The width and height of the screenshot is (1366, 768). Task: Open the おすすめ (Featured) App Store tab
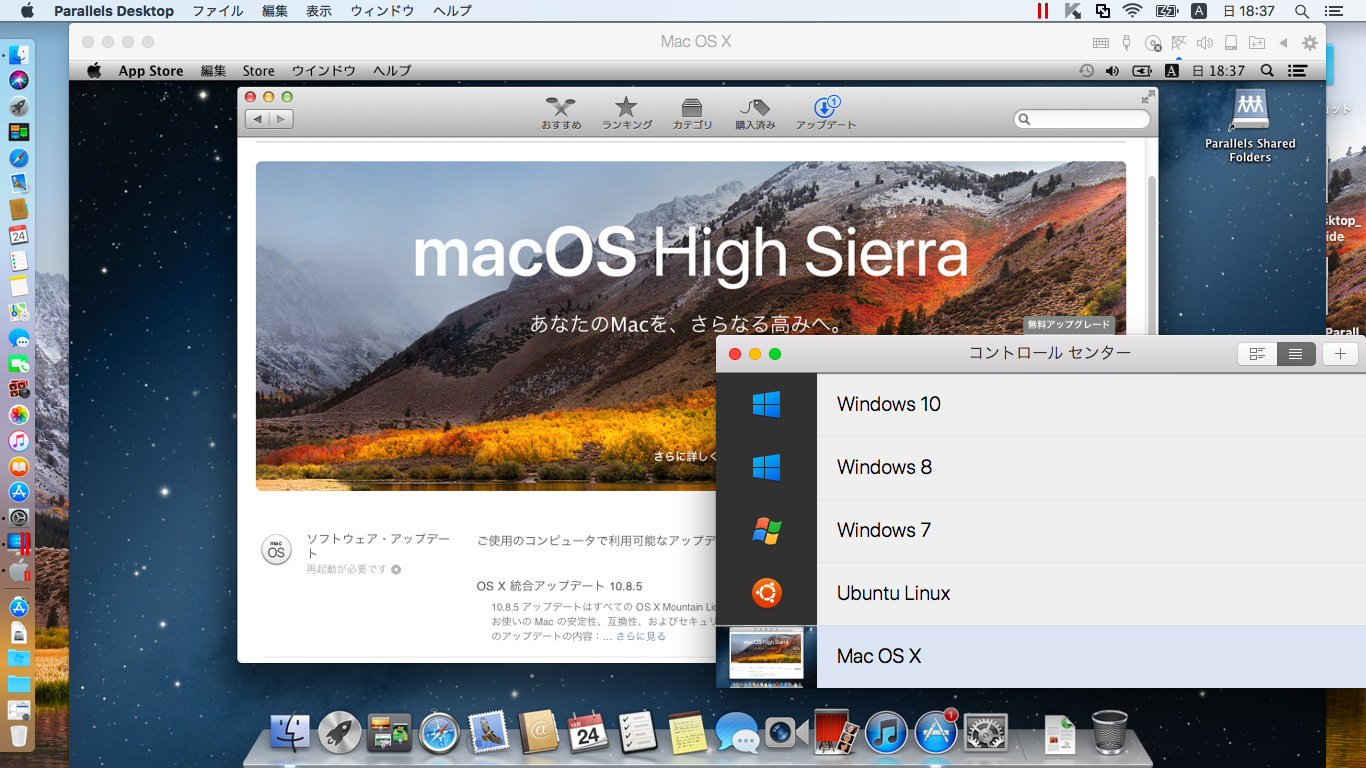[x=561, y=113]
